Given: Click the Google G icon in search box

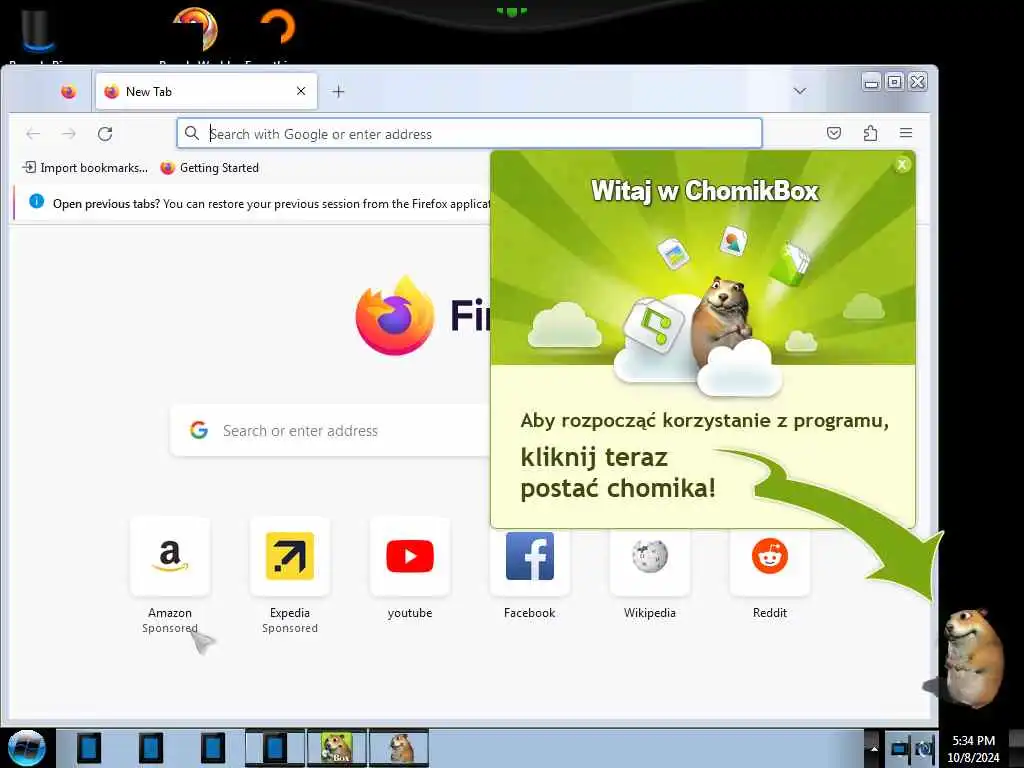Looking at the screenshot, I should (199, 430).
